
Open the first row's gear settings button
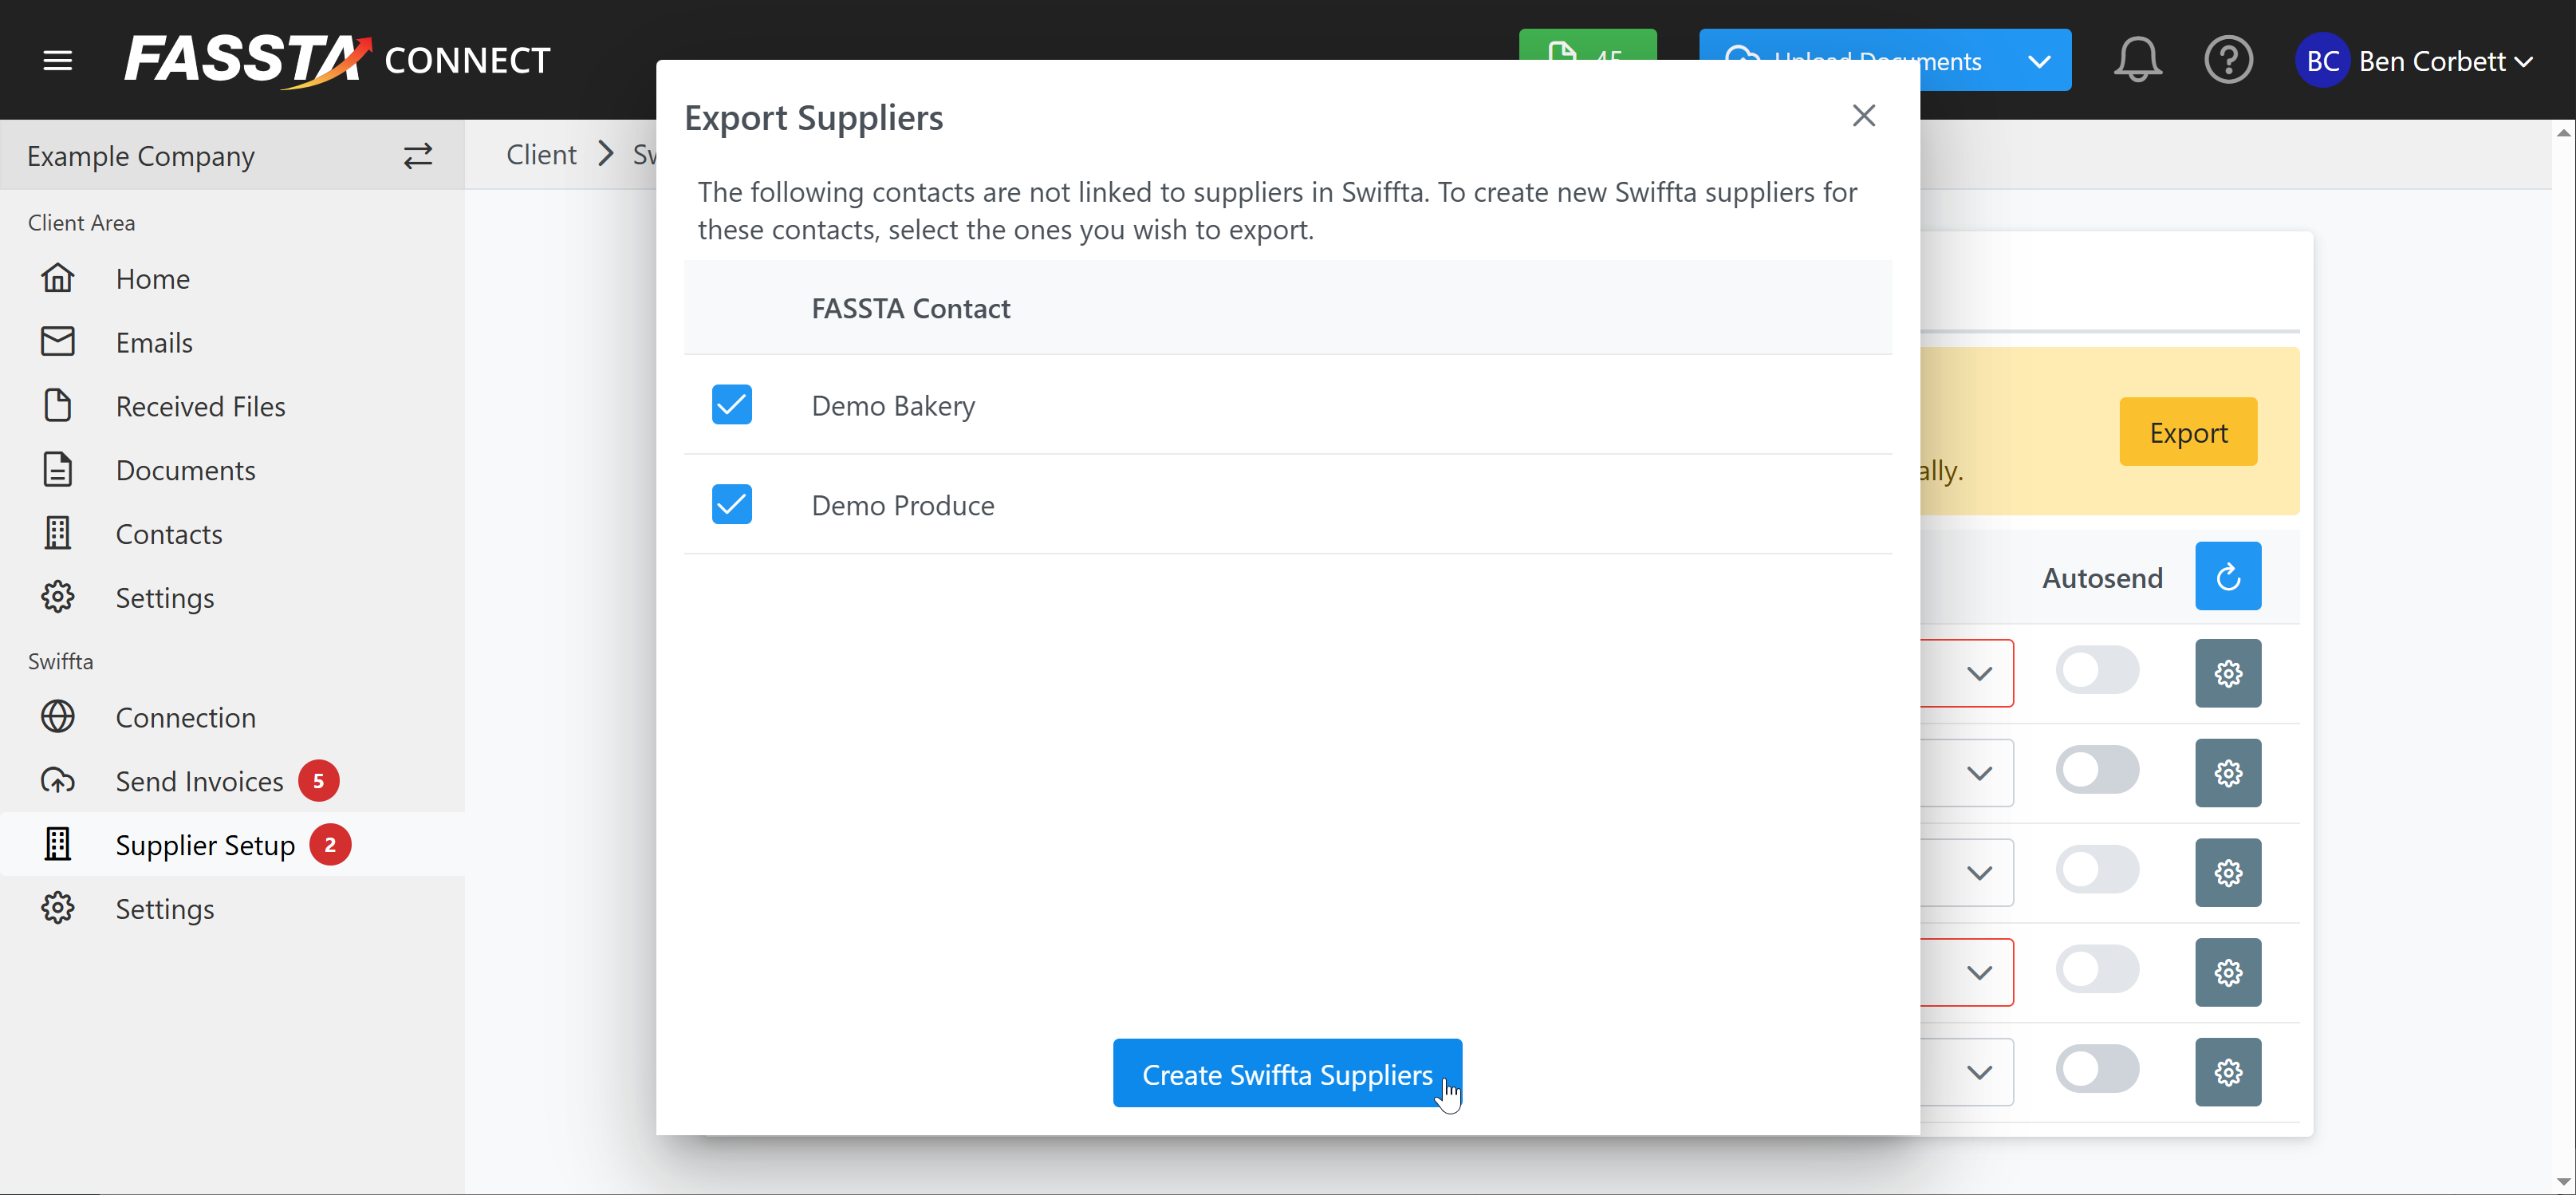click(2227, 673)
